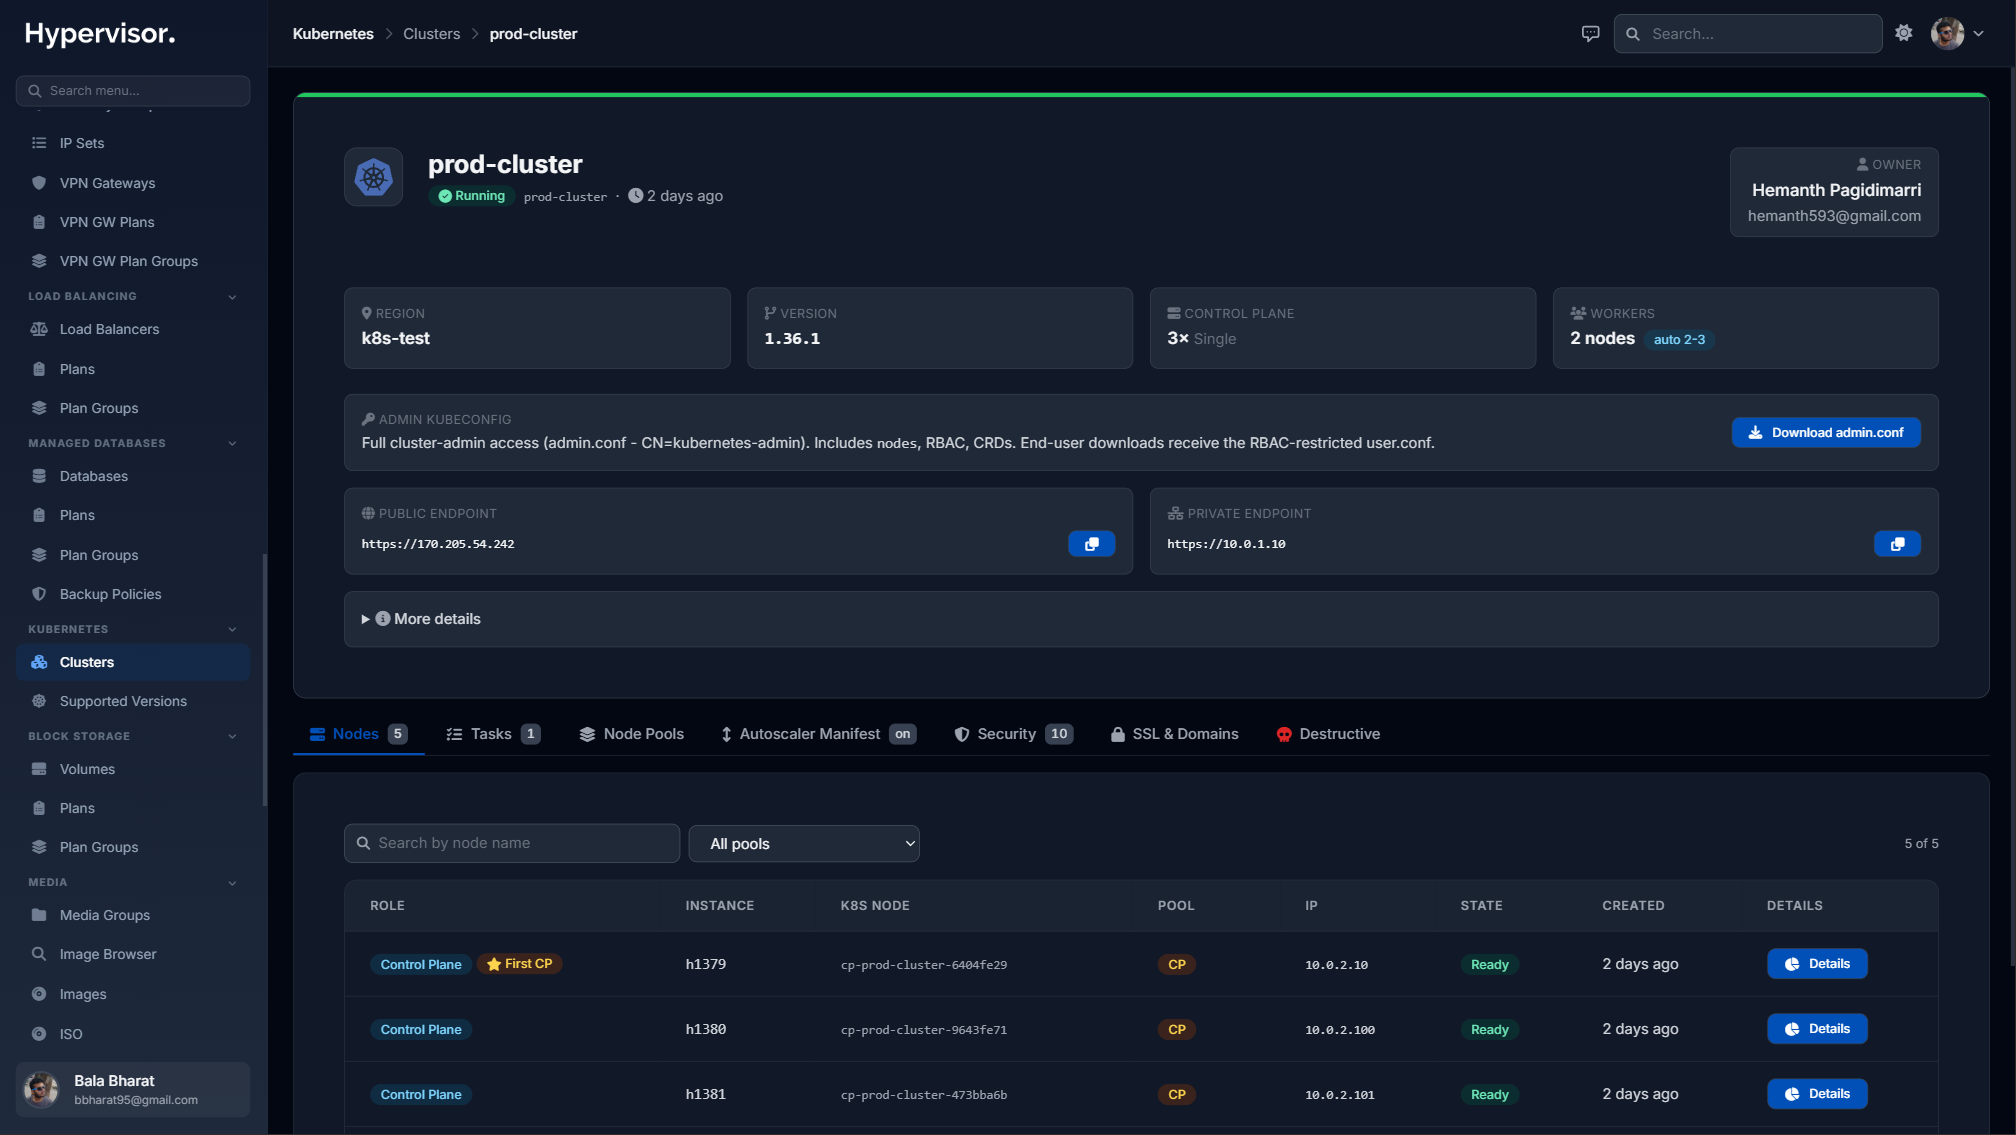Click owner email hemanth593@gmail.com
The width and height of the screenshot is (2016, 1135).
pos(1834,216)
